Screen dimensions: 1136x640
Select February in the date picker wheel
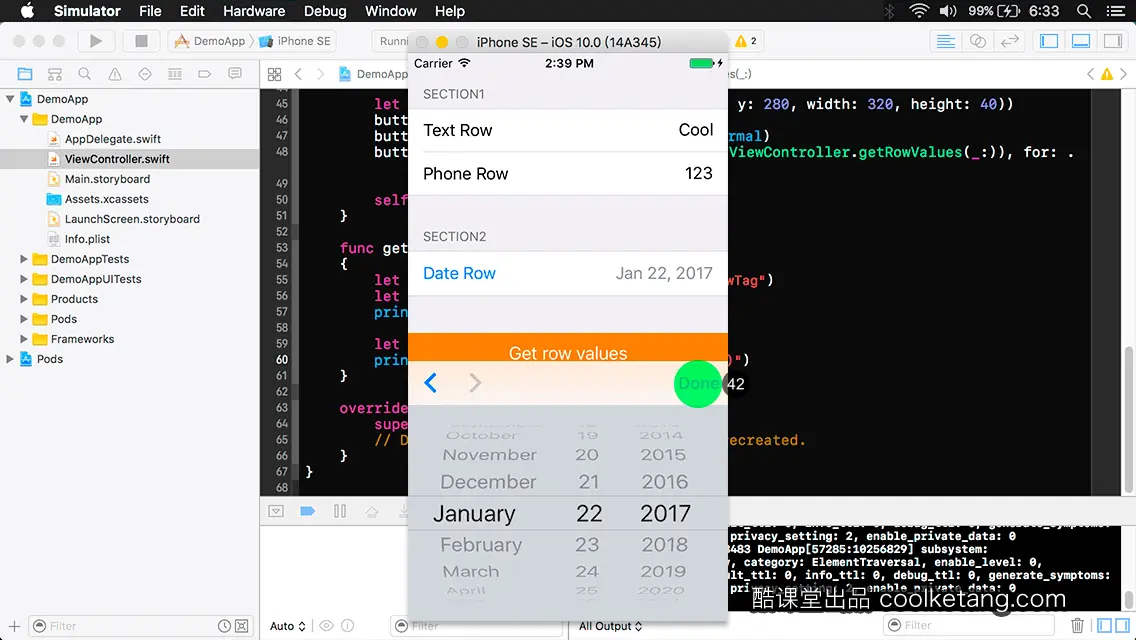481,544
